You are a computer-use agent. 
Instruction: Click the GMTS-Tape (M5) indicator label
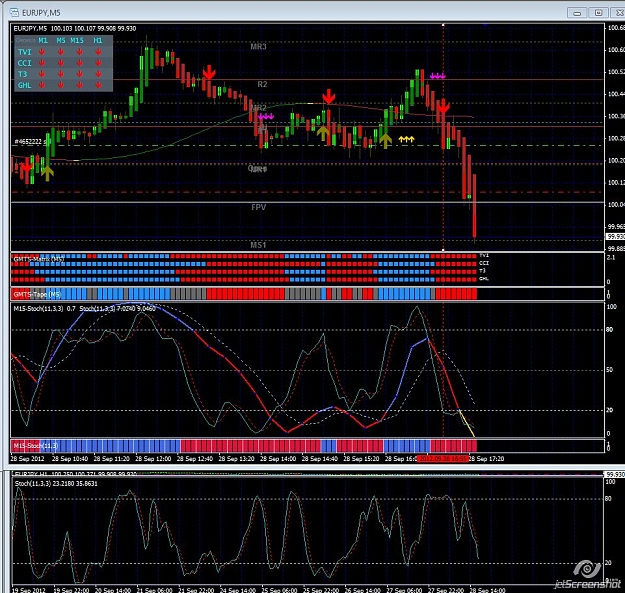pos(37,295)
